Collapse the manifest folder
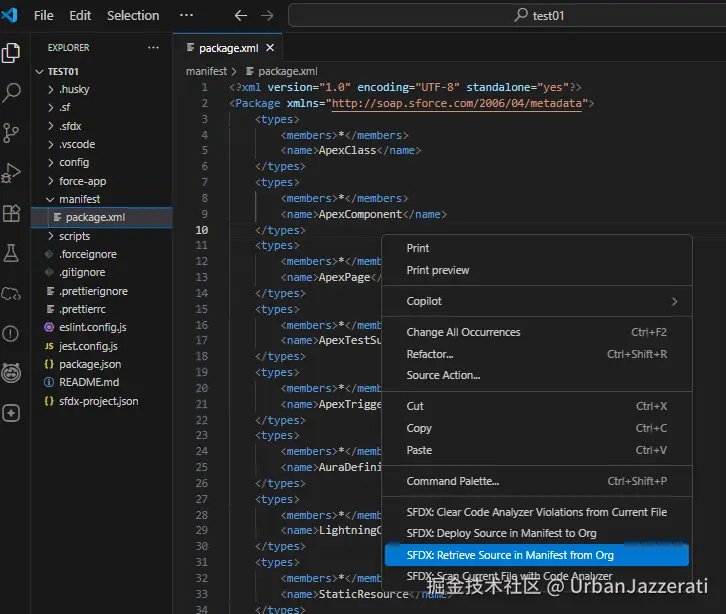The image size is (726, 614). click(x=79, y=199)
